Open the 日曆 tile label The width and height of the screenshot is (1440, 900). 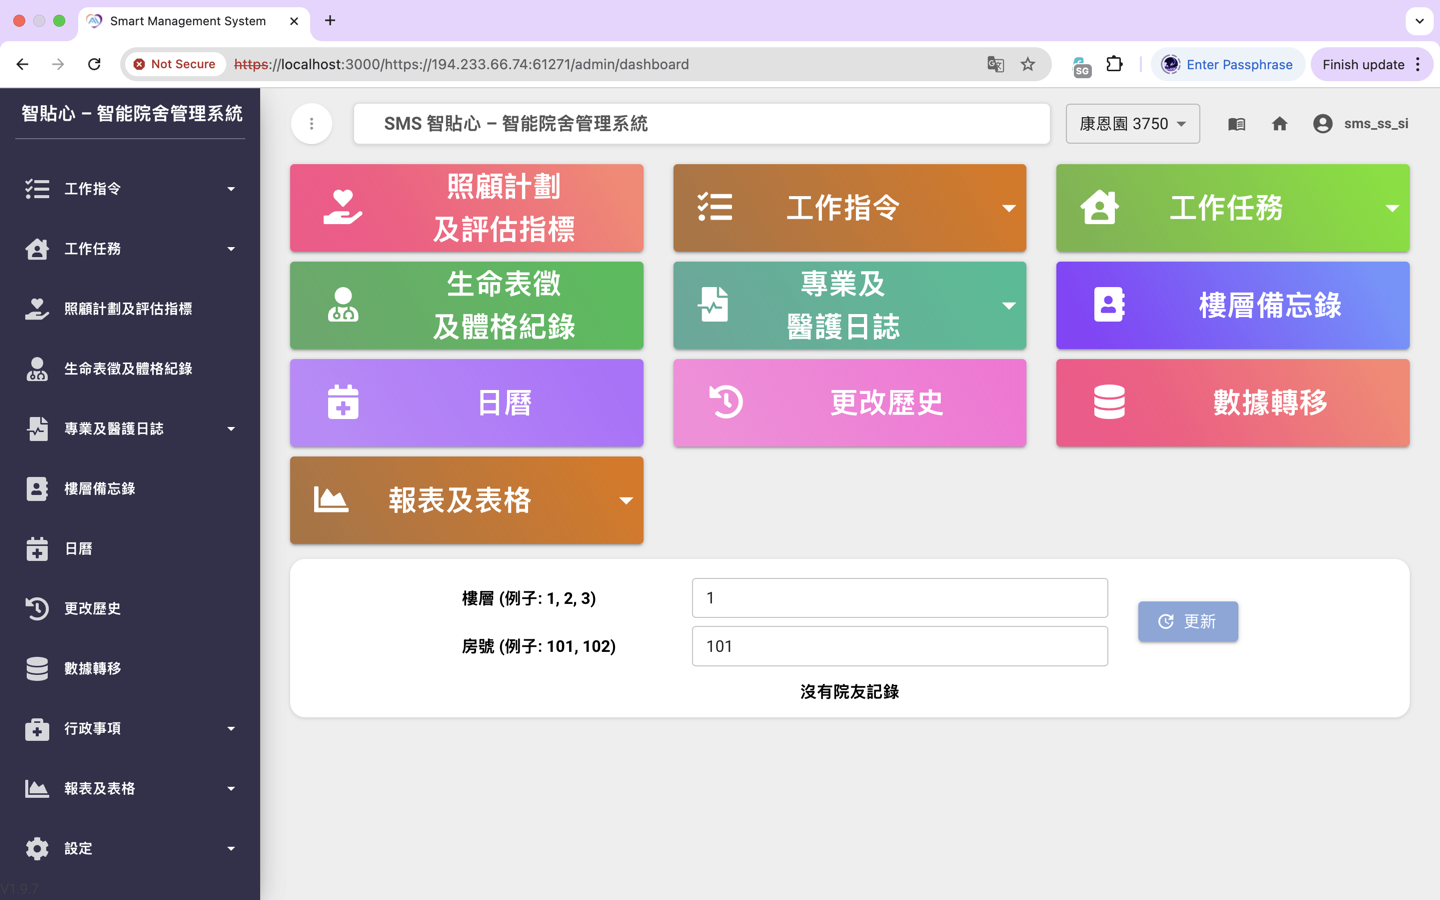click(504, 403)
